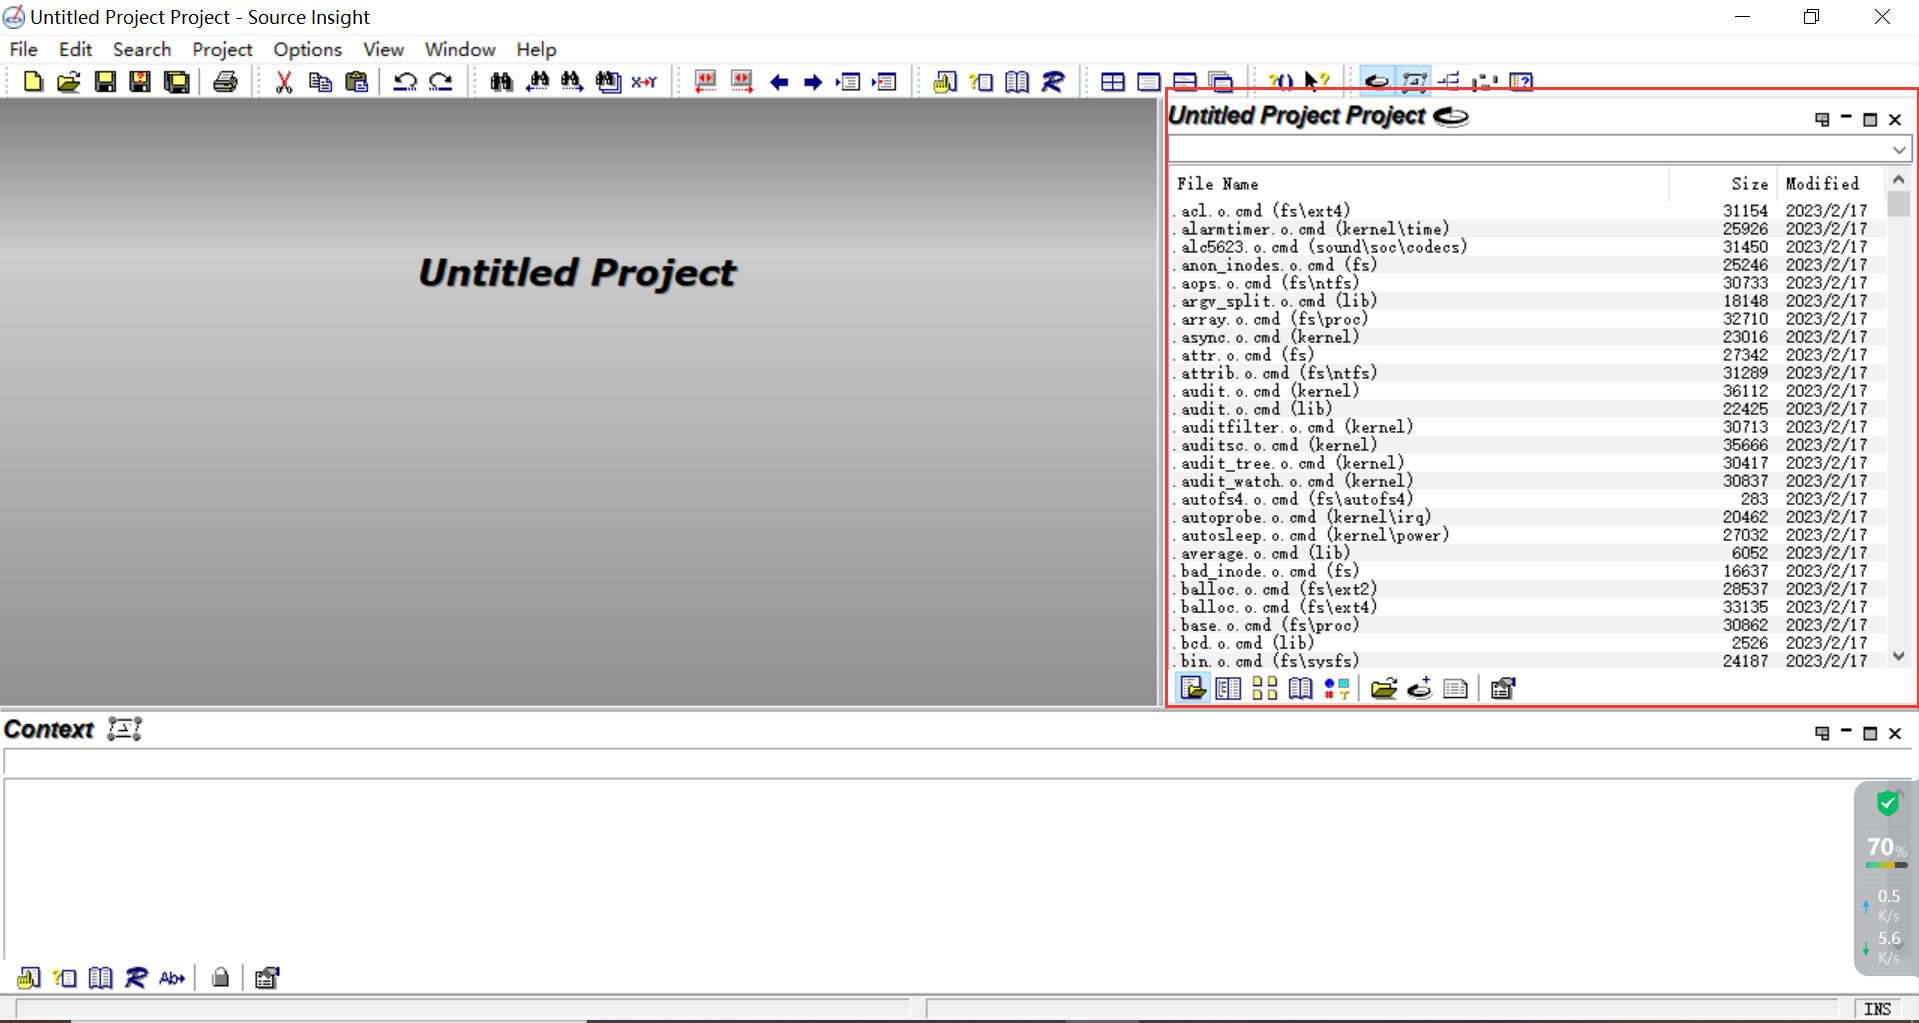Click the Print toolbar icon
The image size is (1919, 1023).
pos(225,82)
